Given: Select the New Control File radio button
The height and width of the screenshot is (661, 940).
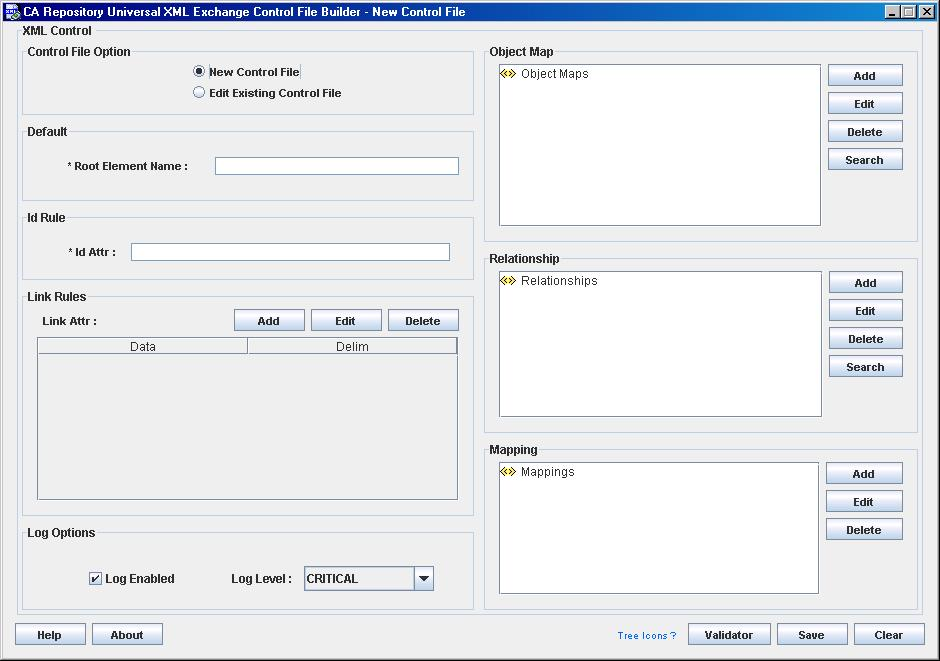Looking at the screenshot, I should pos(199,72).
